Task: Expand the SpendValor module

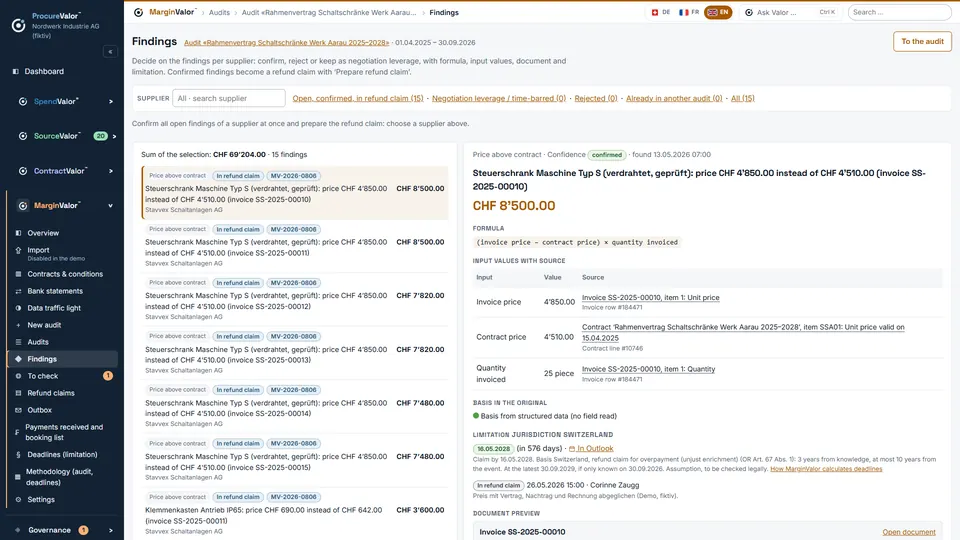Action: pos(111,102)
